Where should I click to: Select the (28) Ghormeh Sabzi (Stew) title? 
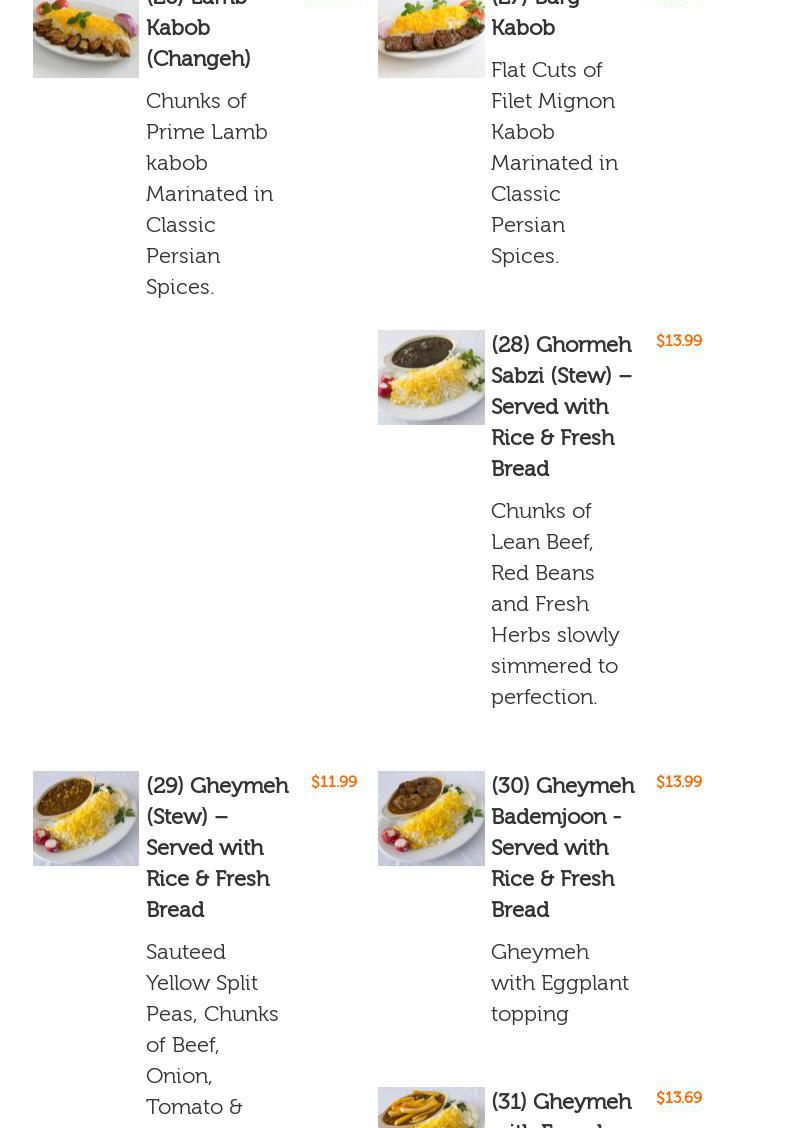(561, 406)
